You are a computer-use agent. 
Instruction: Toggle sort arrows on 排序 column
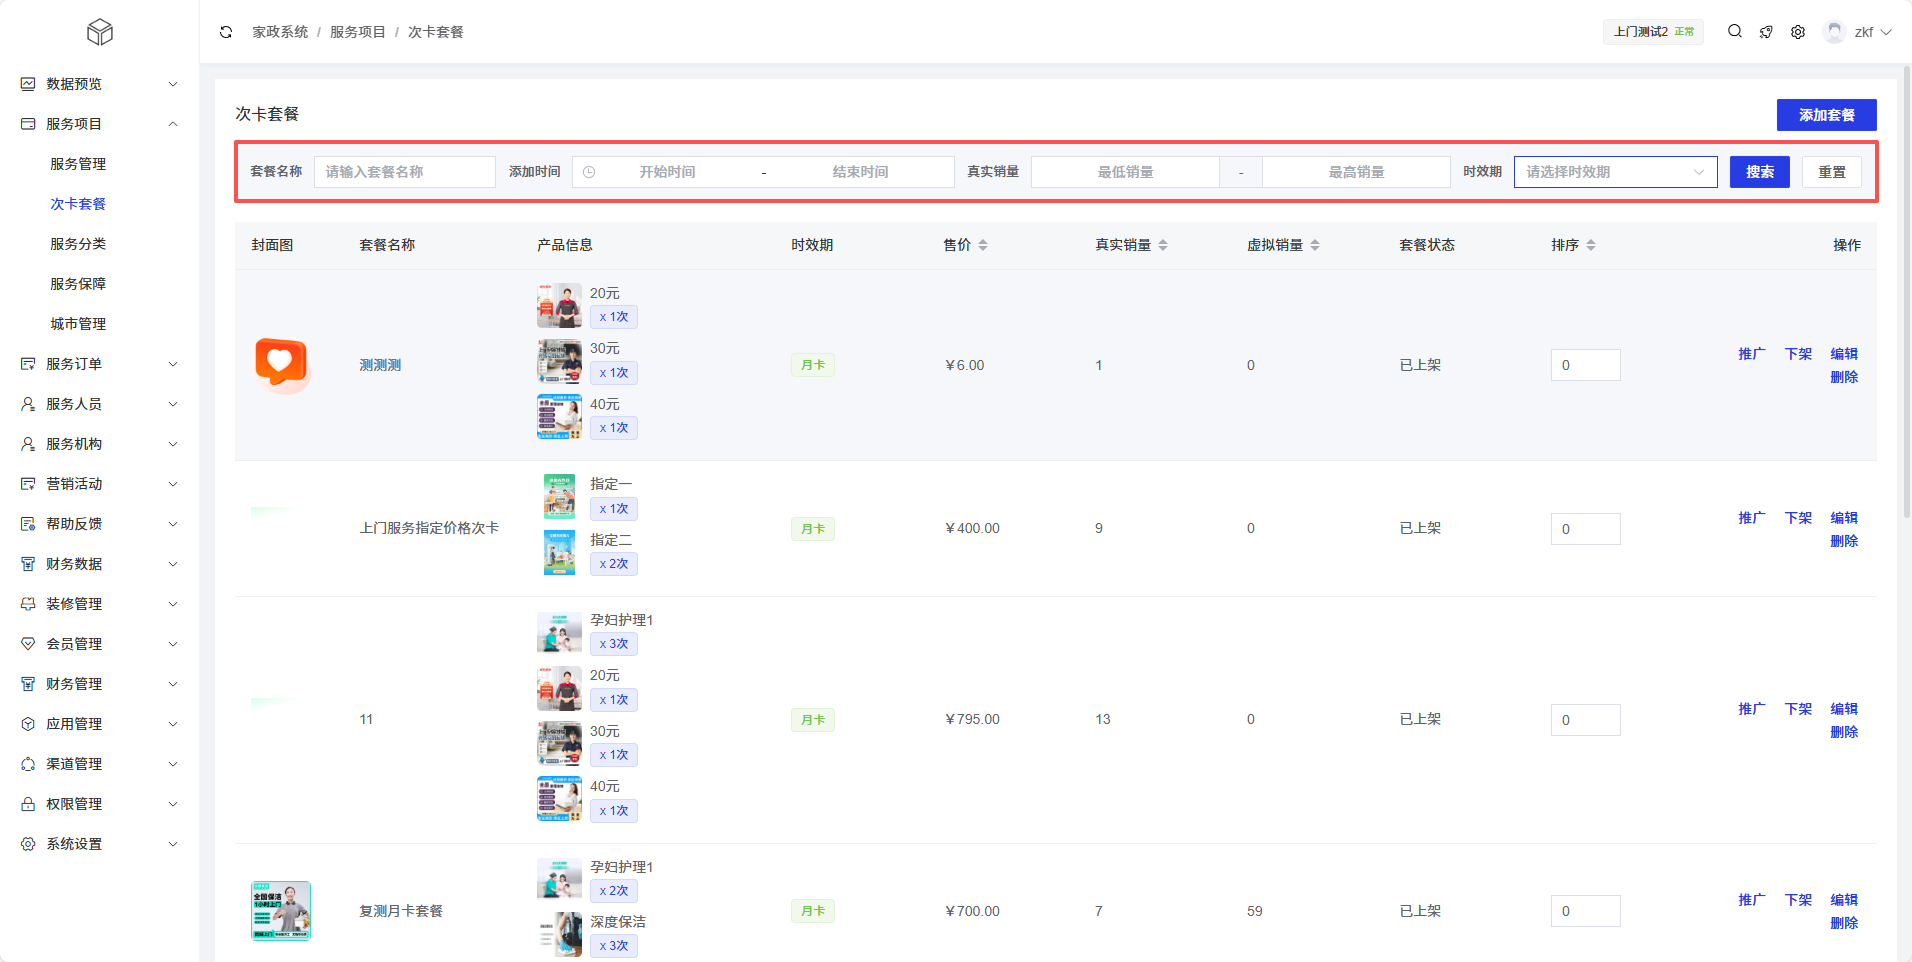[x=1591, y=245]
